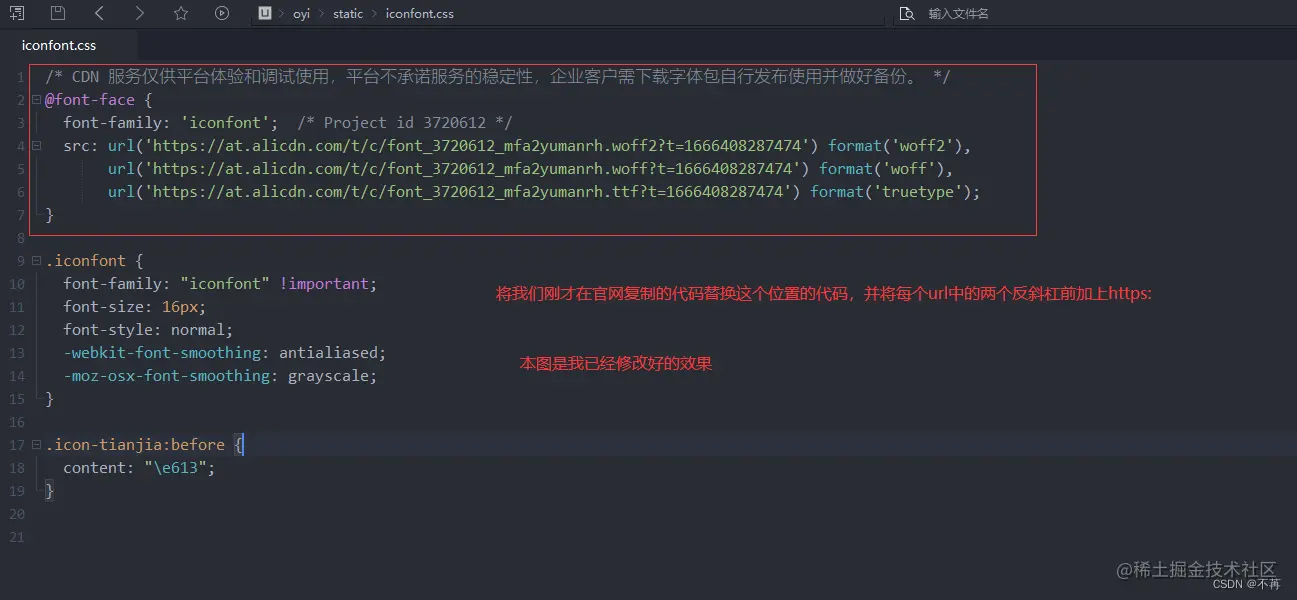Navigate back with the left arrow icon
Screen dimensions: 1297x600
coord(97,13)
